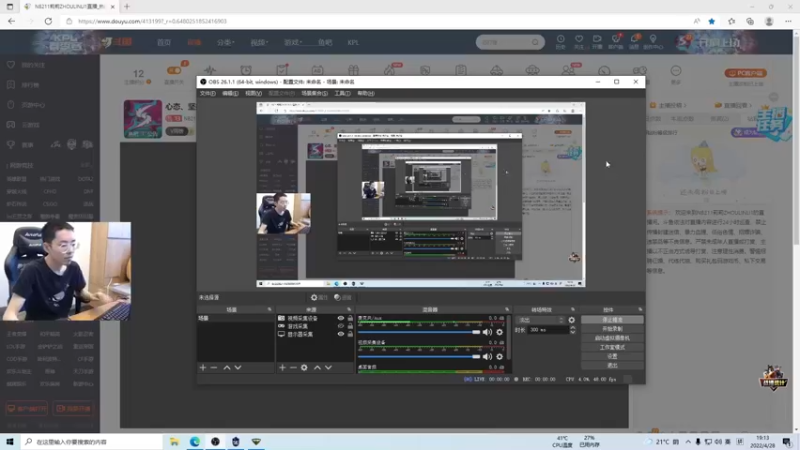Open the 淡出 transition dropdown
This screenshot has width=800, height=450.
point(540,320)
